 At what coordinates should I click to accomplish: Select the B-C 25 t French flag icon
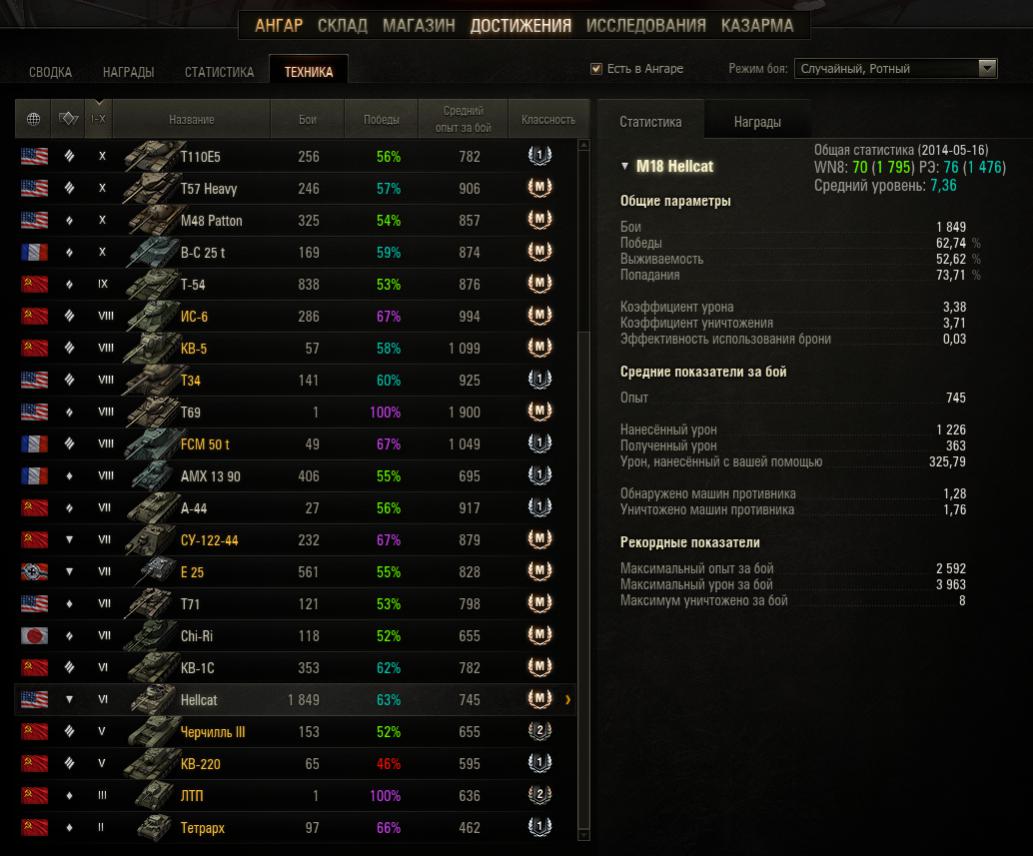(34, 252)
